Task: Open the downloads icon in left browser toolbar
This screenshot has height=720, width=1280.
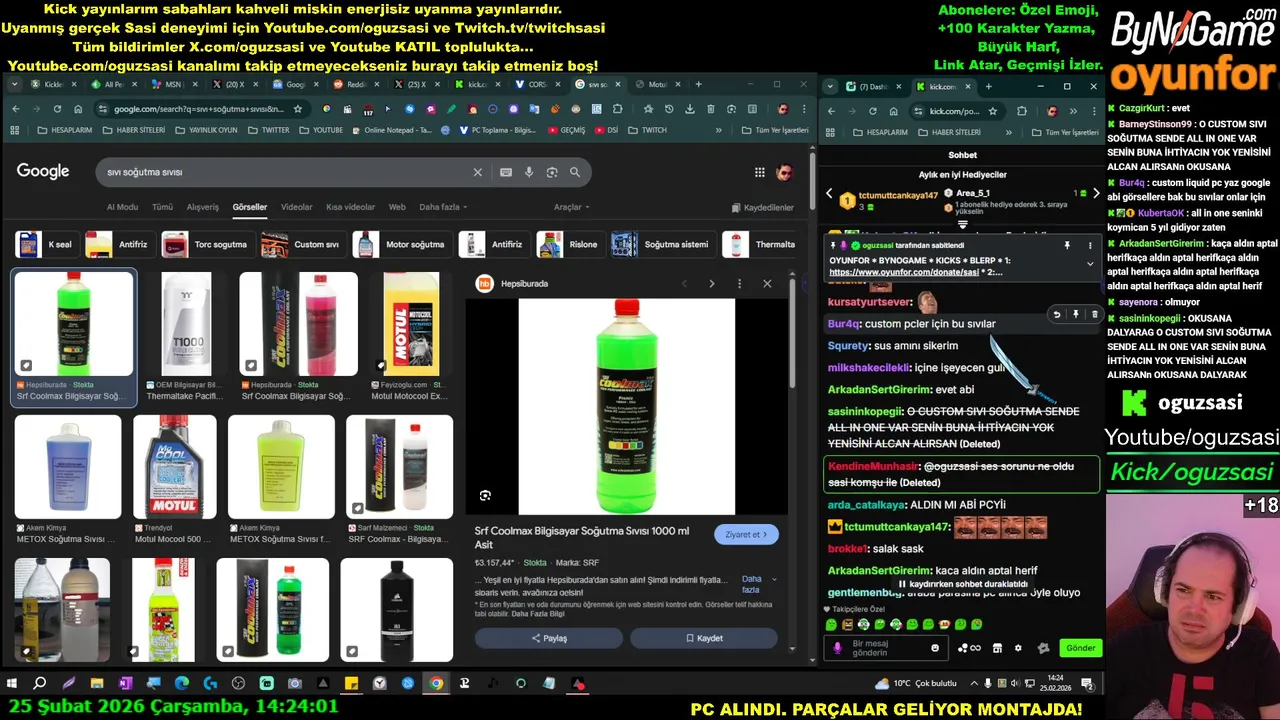Action: tap(690, 109)
